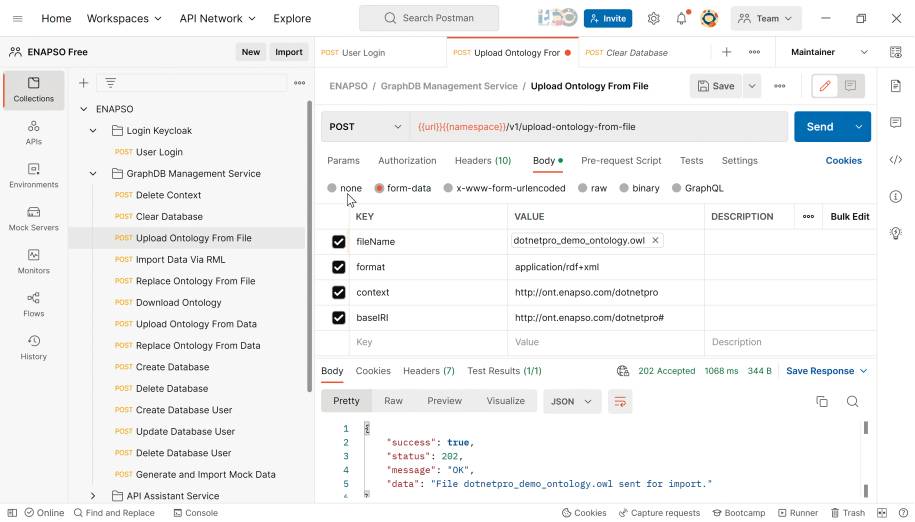Select the binary body radio button
This screenshot has width=915, height=522.
pyautogui.click(x=624, y=188)
